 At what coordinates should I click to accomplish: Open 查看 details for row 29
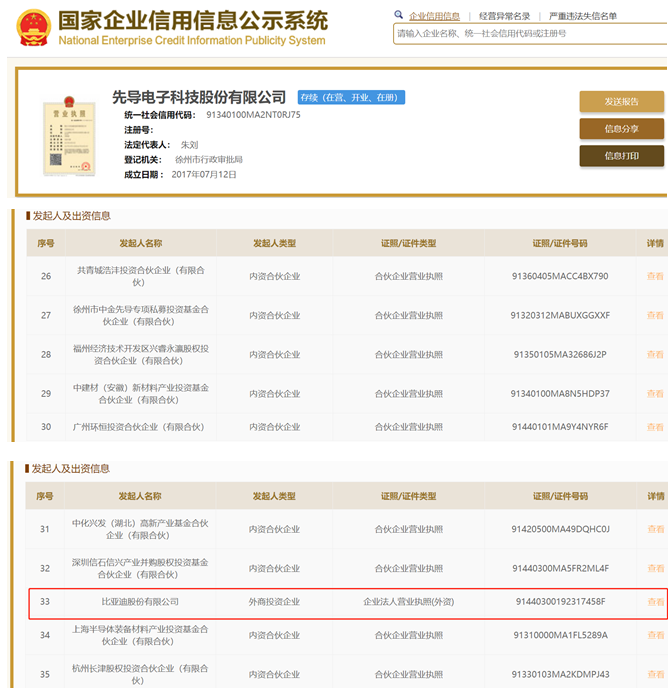[x=655, y=394]
